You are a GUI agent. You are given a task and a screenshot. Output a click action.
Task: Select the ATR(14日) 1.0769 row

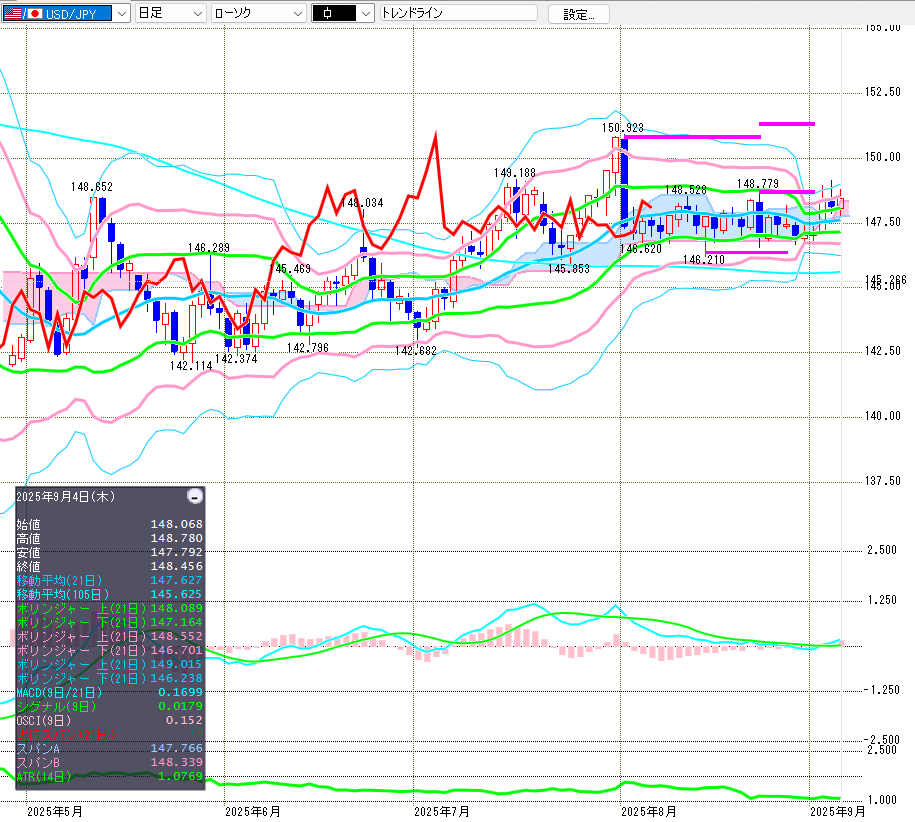110,776
